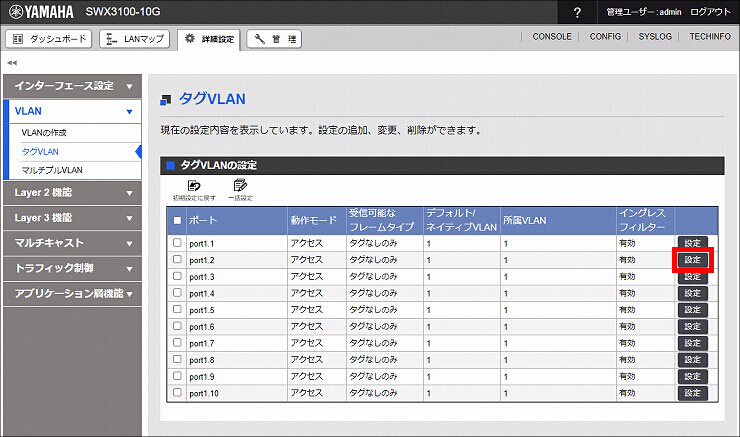Click 設定 button for port1.4
This screenshot has height=437, width=740.
pos(692,293)
